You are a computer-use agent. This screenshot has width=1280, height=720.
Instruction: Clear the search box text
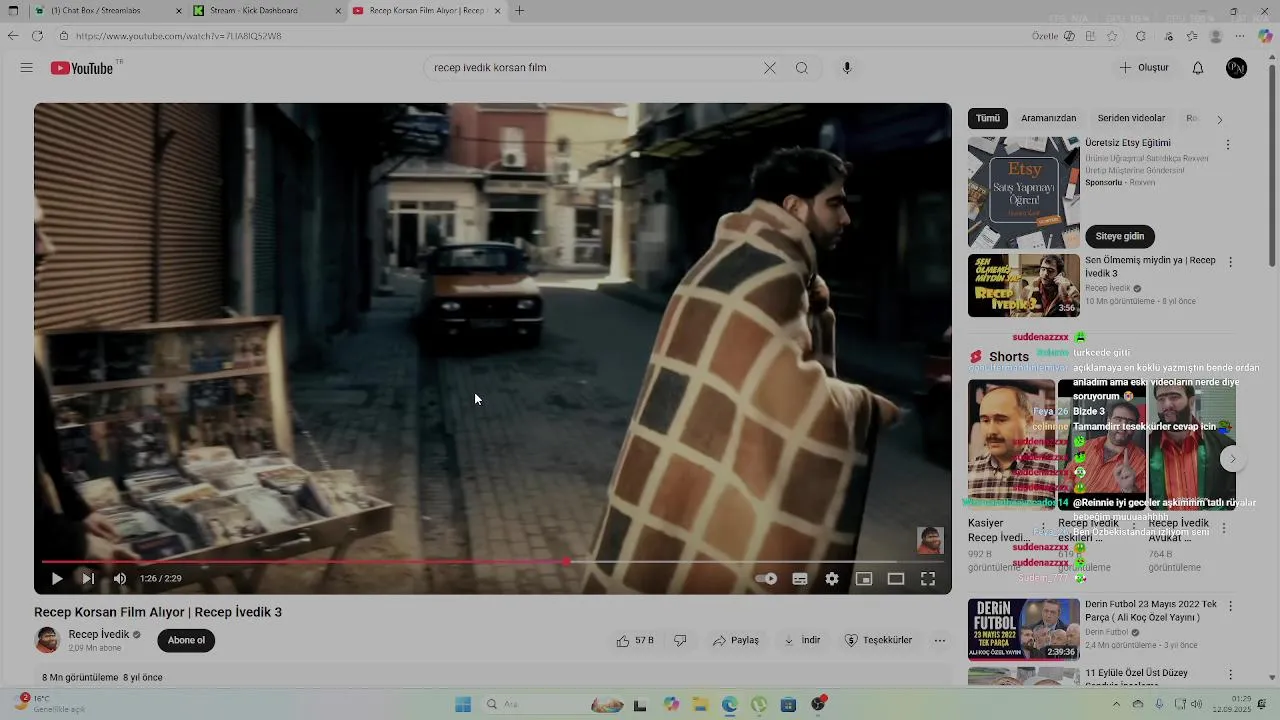[x=769, y=68]
